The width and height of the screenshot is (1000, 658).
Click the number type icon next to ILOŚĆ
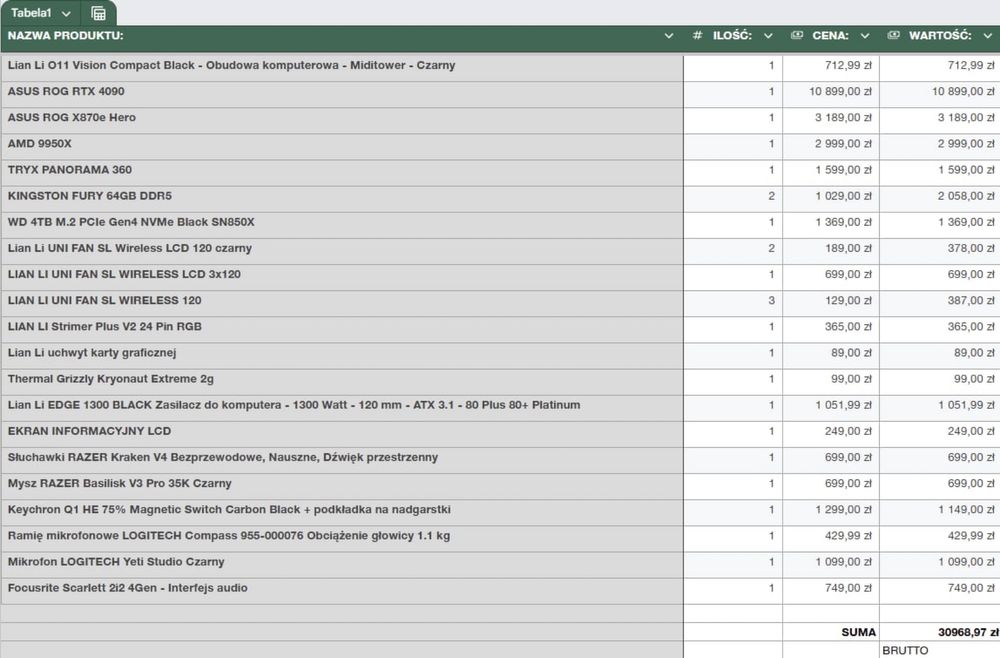(x=697, y=36)
